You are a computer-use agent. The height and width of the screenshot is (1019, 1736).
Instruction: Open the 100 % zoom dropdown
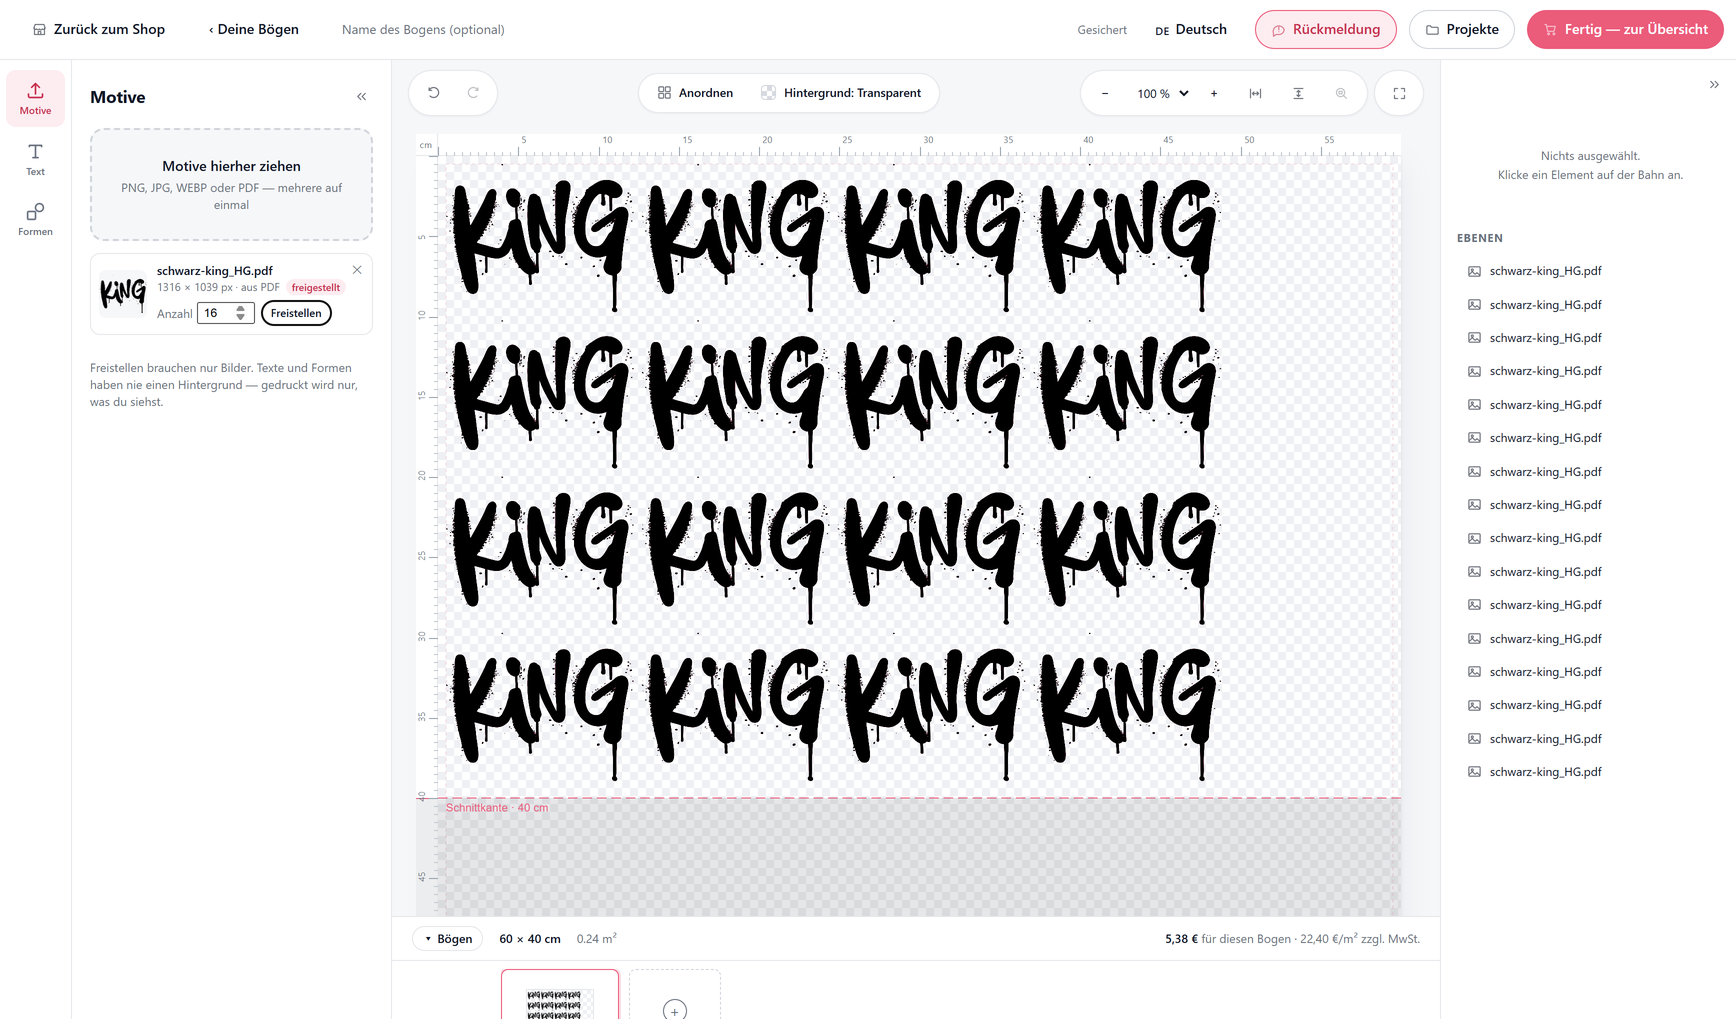[1162, 94]
